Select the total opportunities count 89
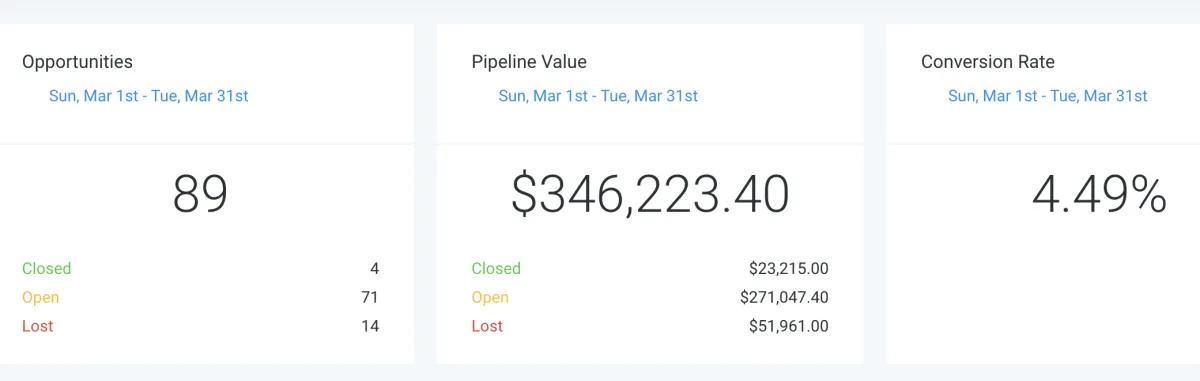 (x=200, y=194)
